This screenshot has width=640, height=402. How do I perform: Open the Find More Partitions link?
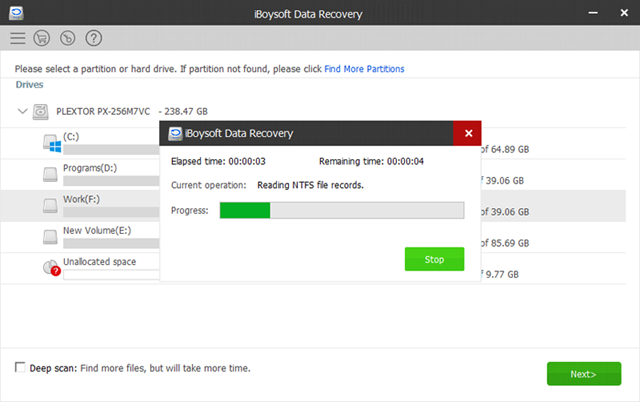[364, 69]
